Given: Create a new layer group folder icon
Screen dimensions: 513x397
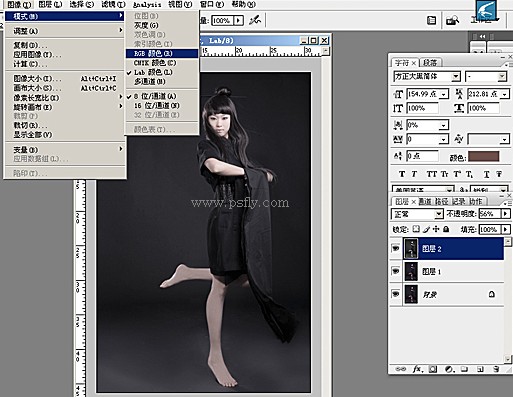Looking at the screenshot, I should pos(464,369).
